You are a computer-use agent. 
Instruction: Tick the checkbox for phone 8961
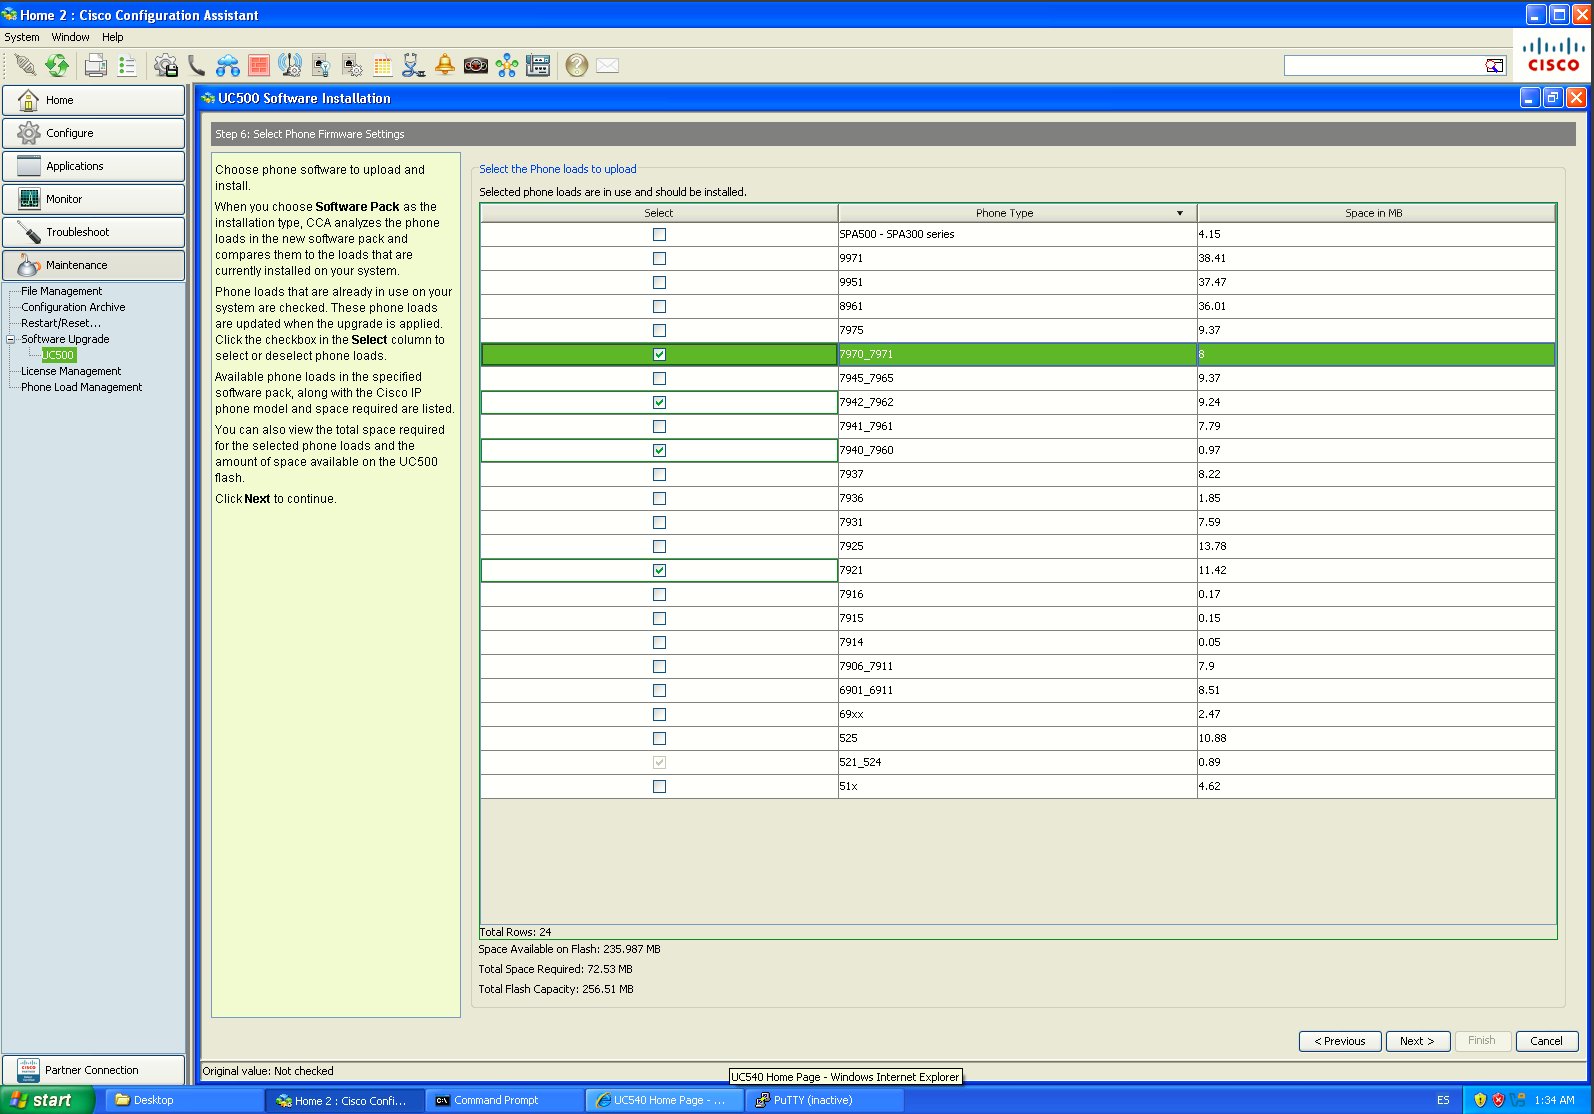[659, 306]
